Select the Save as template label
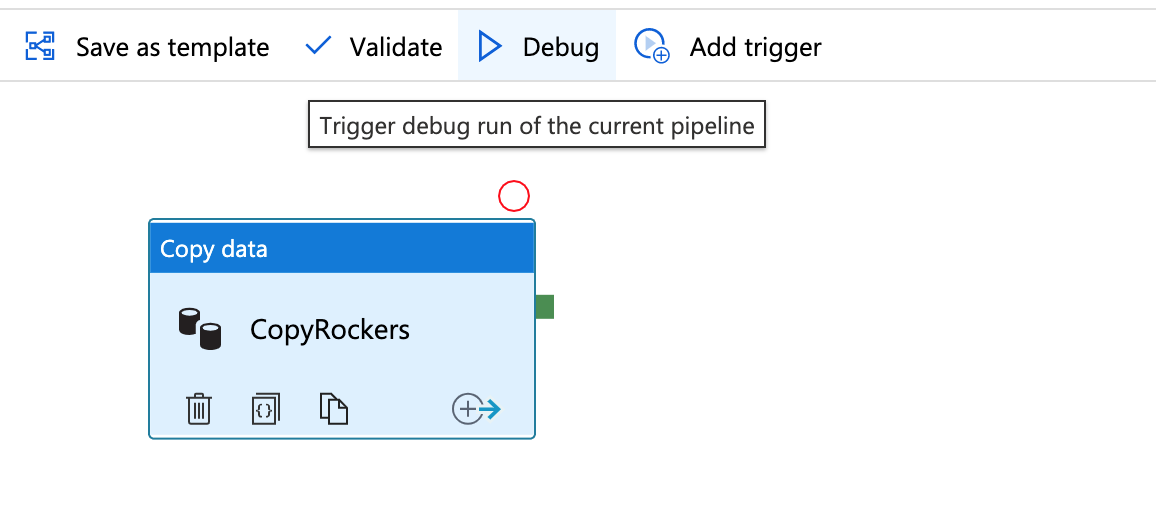The height and width of the screenshot is (526, 1156). coord(173,47)
